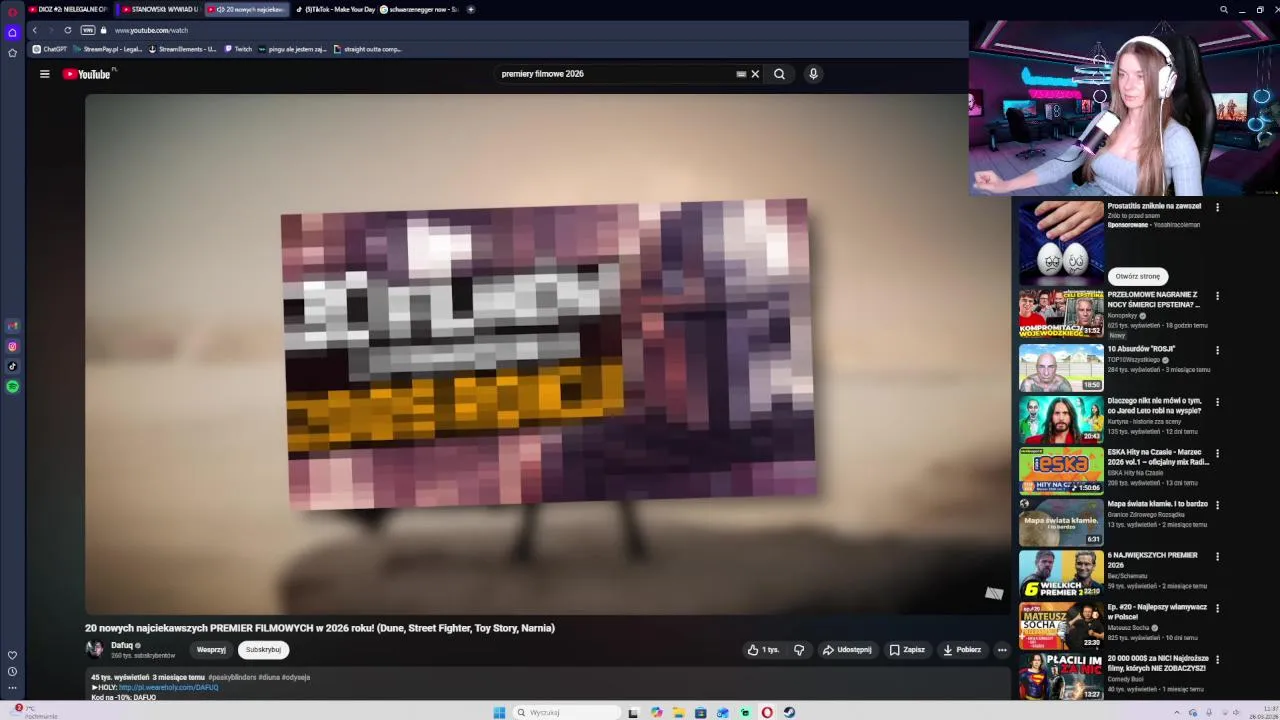
Task: Open options for Jared Leto video
Action: click(1217, 402)
